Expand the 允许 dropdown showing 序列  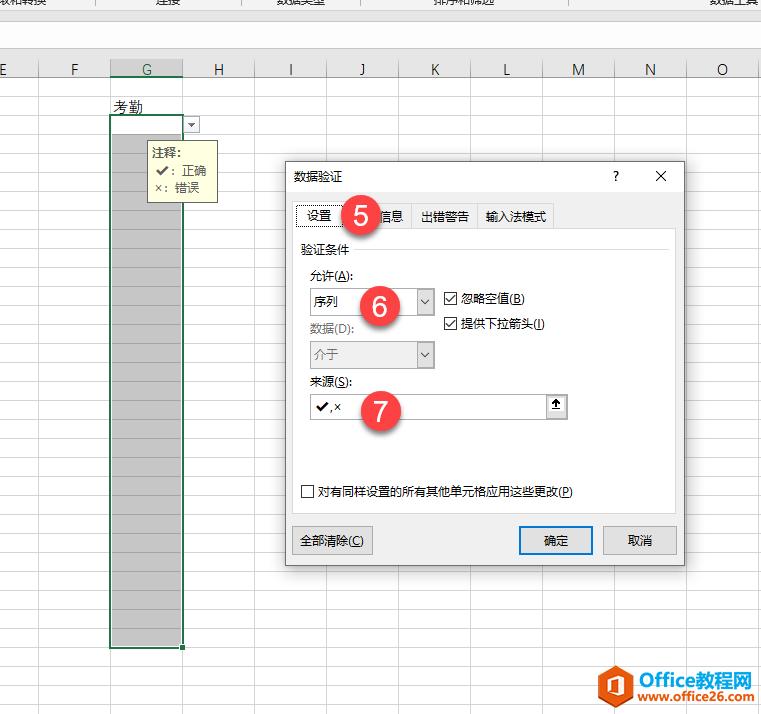[425, 301]
